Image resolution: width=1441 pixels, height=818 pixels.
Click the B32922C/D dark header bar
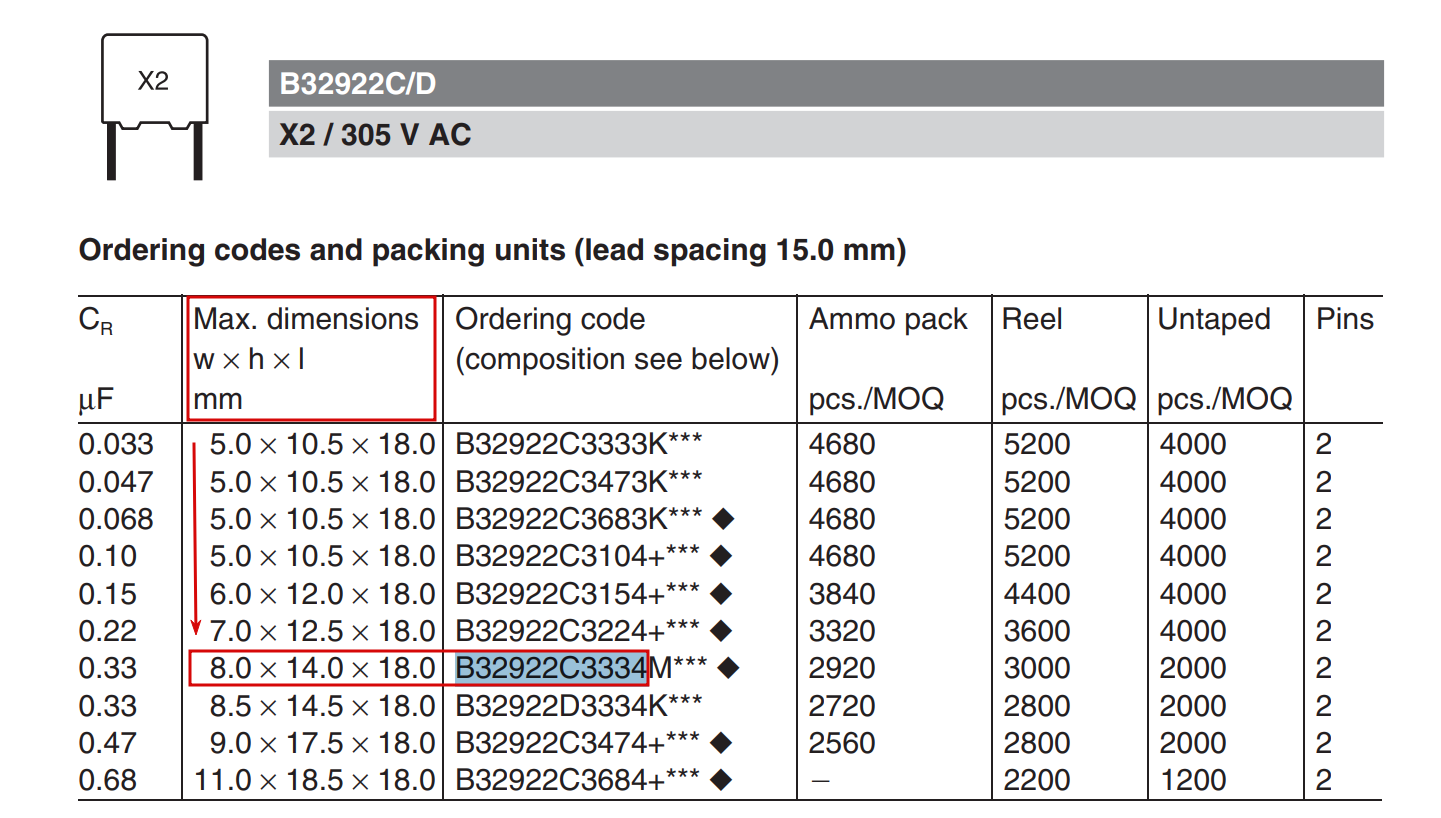(x=825, y=84)
